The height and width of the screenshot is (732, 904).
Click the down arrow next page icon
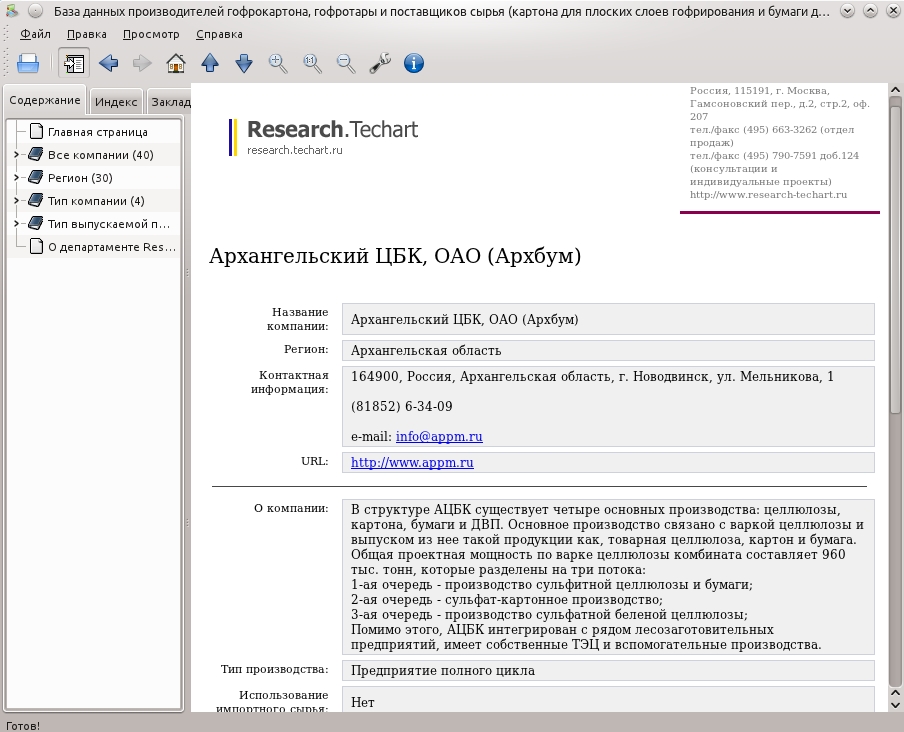(244, 63)
